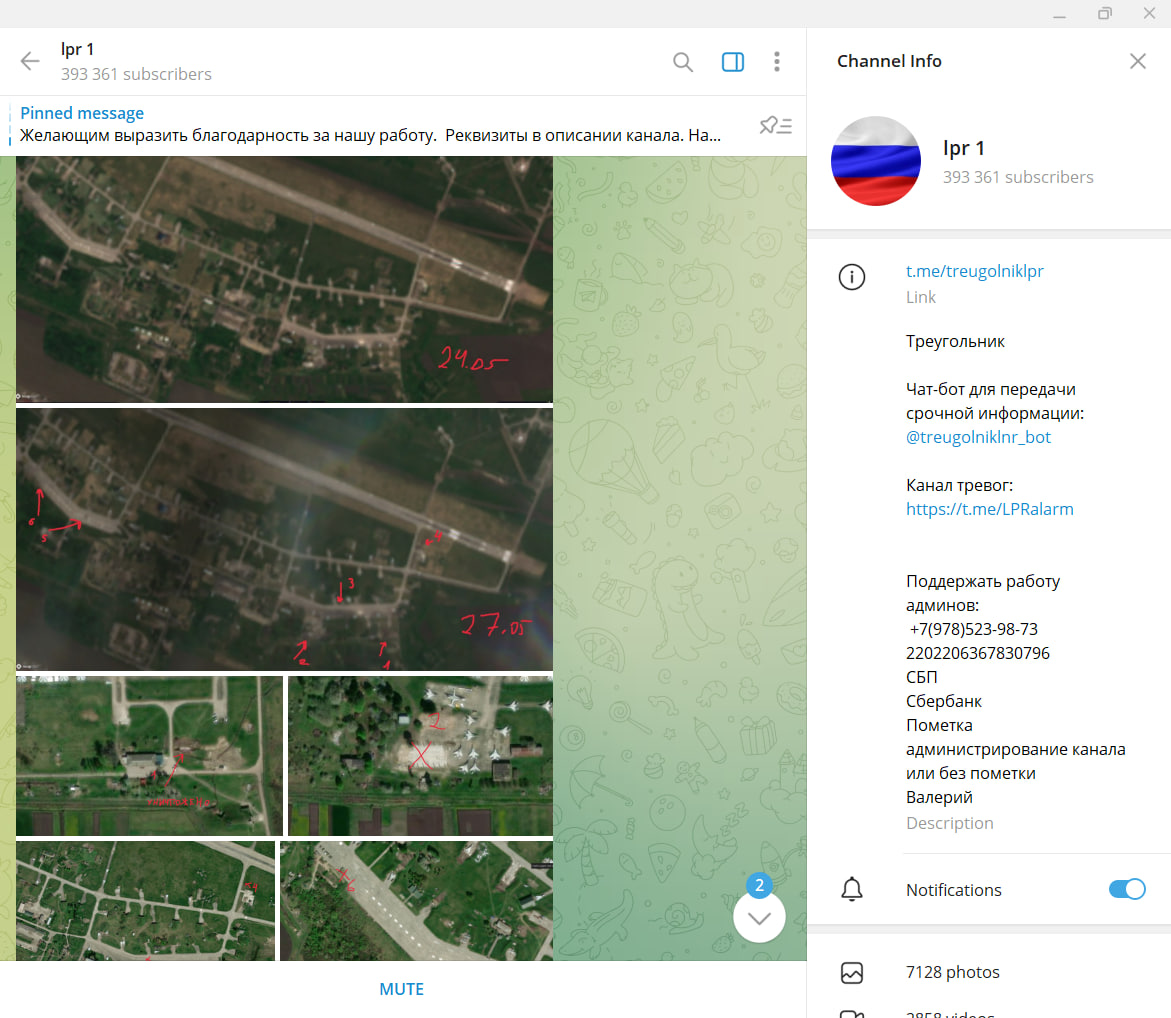Screen dimensions: 1171x1018
Task: Click the photos gallery icon
Action: [x=852, y=972]
